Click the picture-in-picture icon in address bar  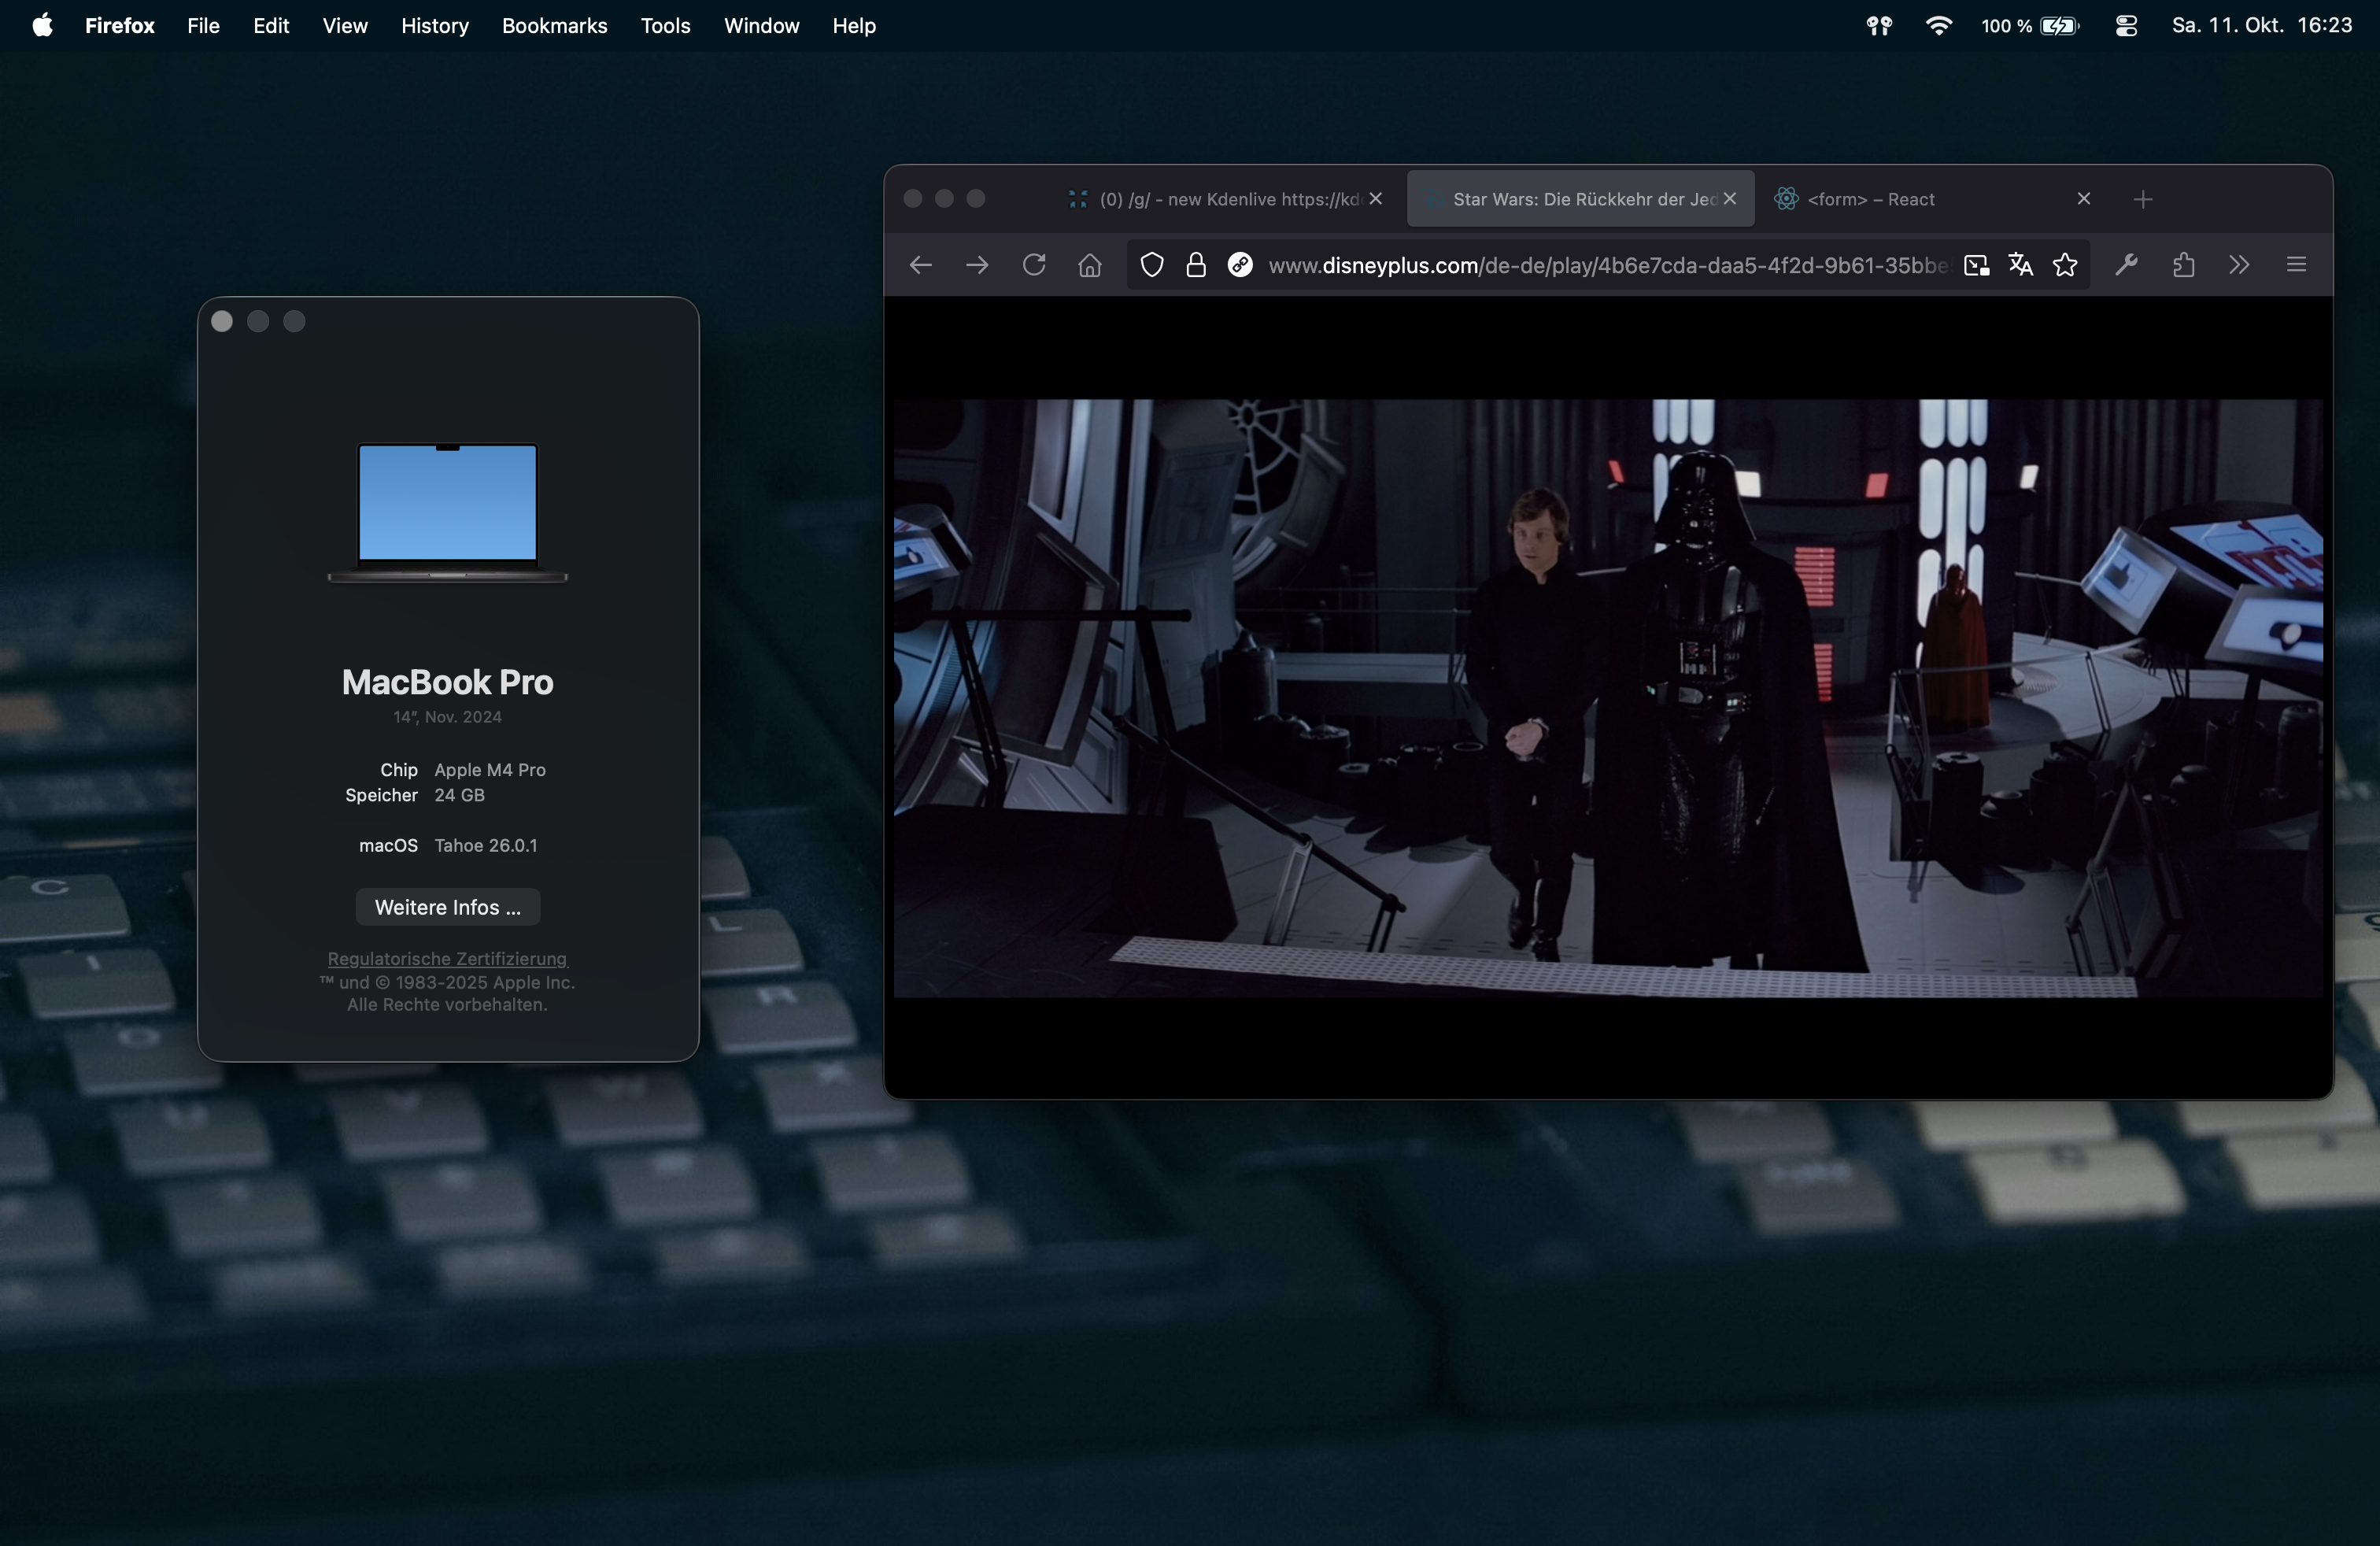[1976, 265]
